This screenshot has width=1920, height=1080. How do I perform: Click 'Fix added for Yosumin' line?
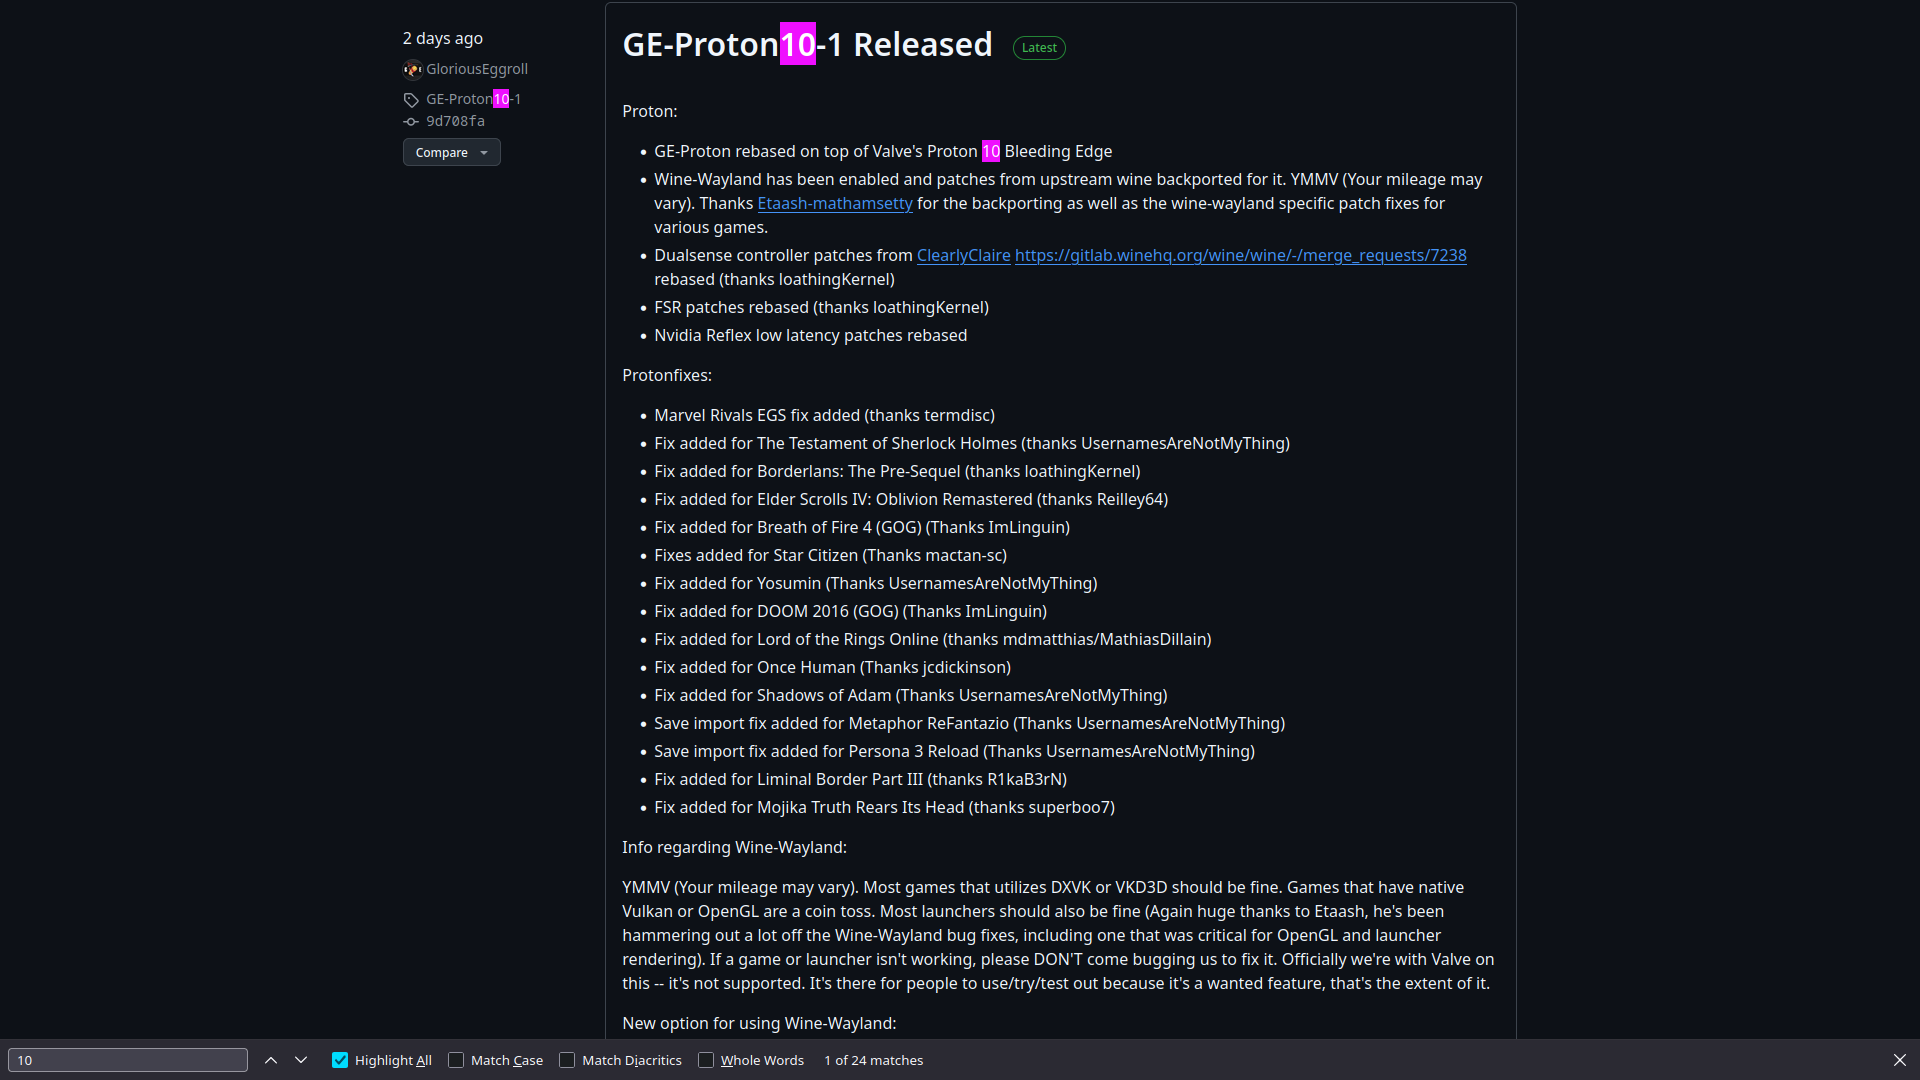point(876,583)
